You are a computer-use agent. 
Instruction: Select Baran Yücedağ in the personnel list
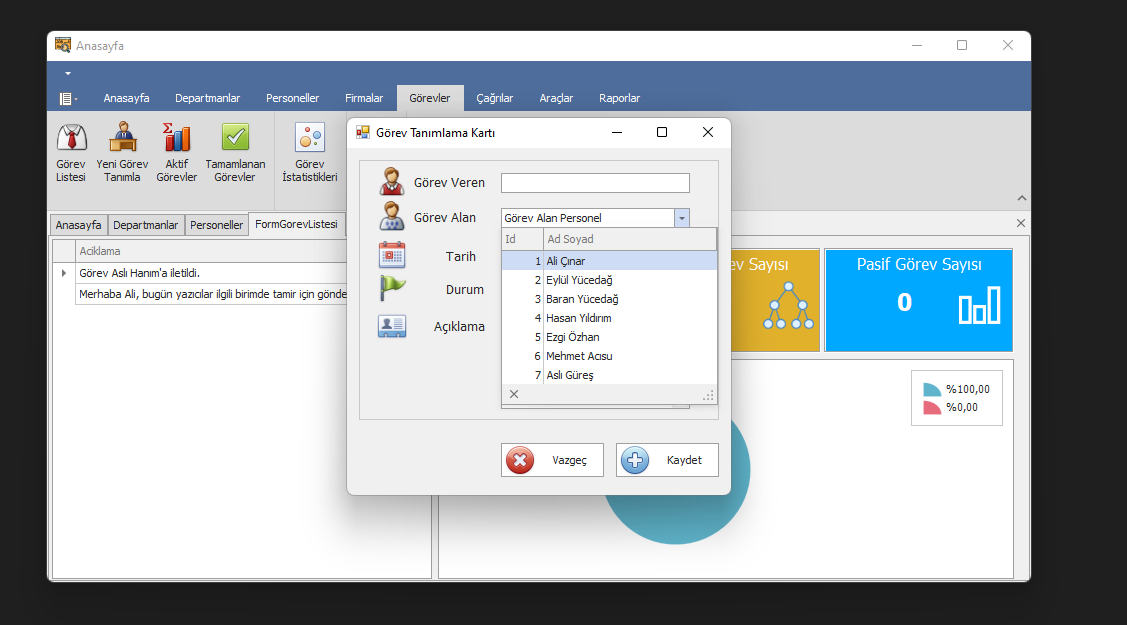[x=609, y=299]
